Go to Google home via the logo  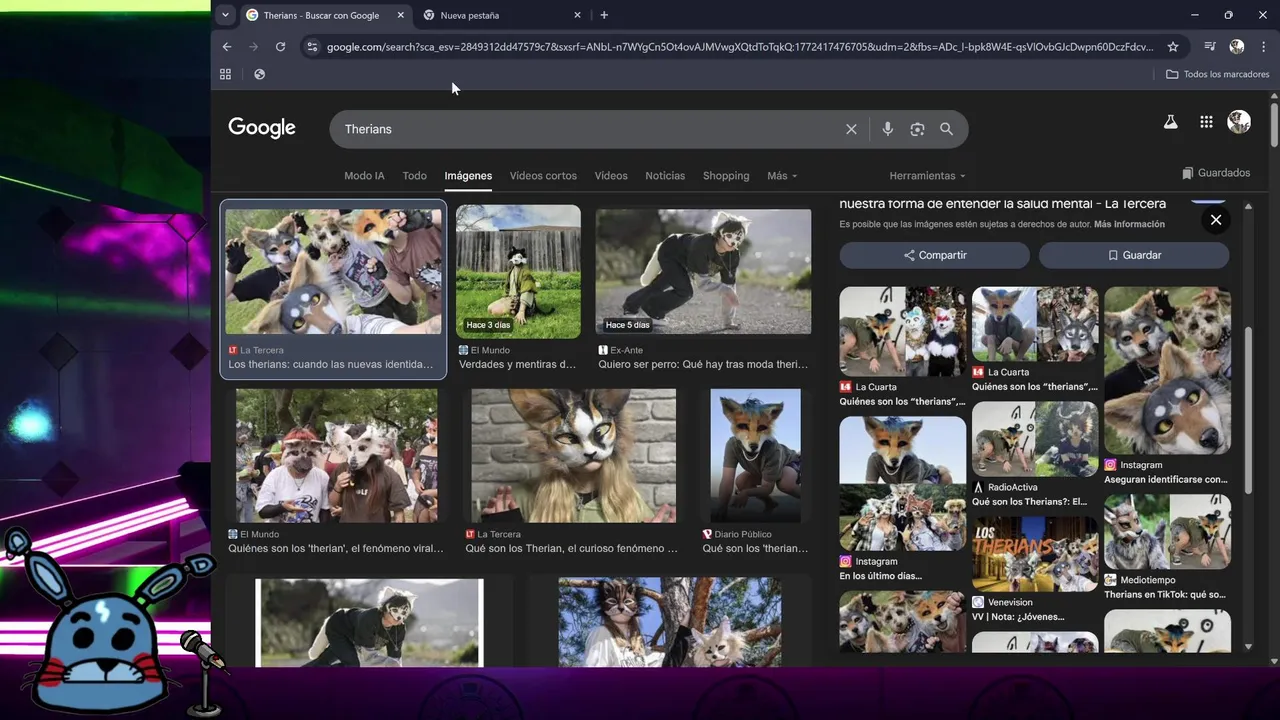point(262,128)
